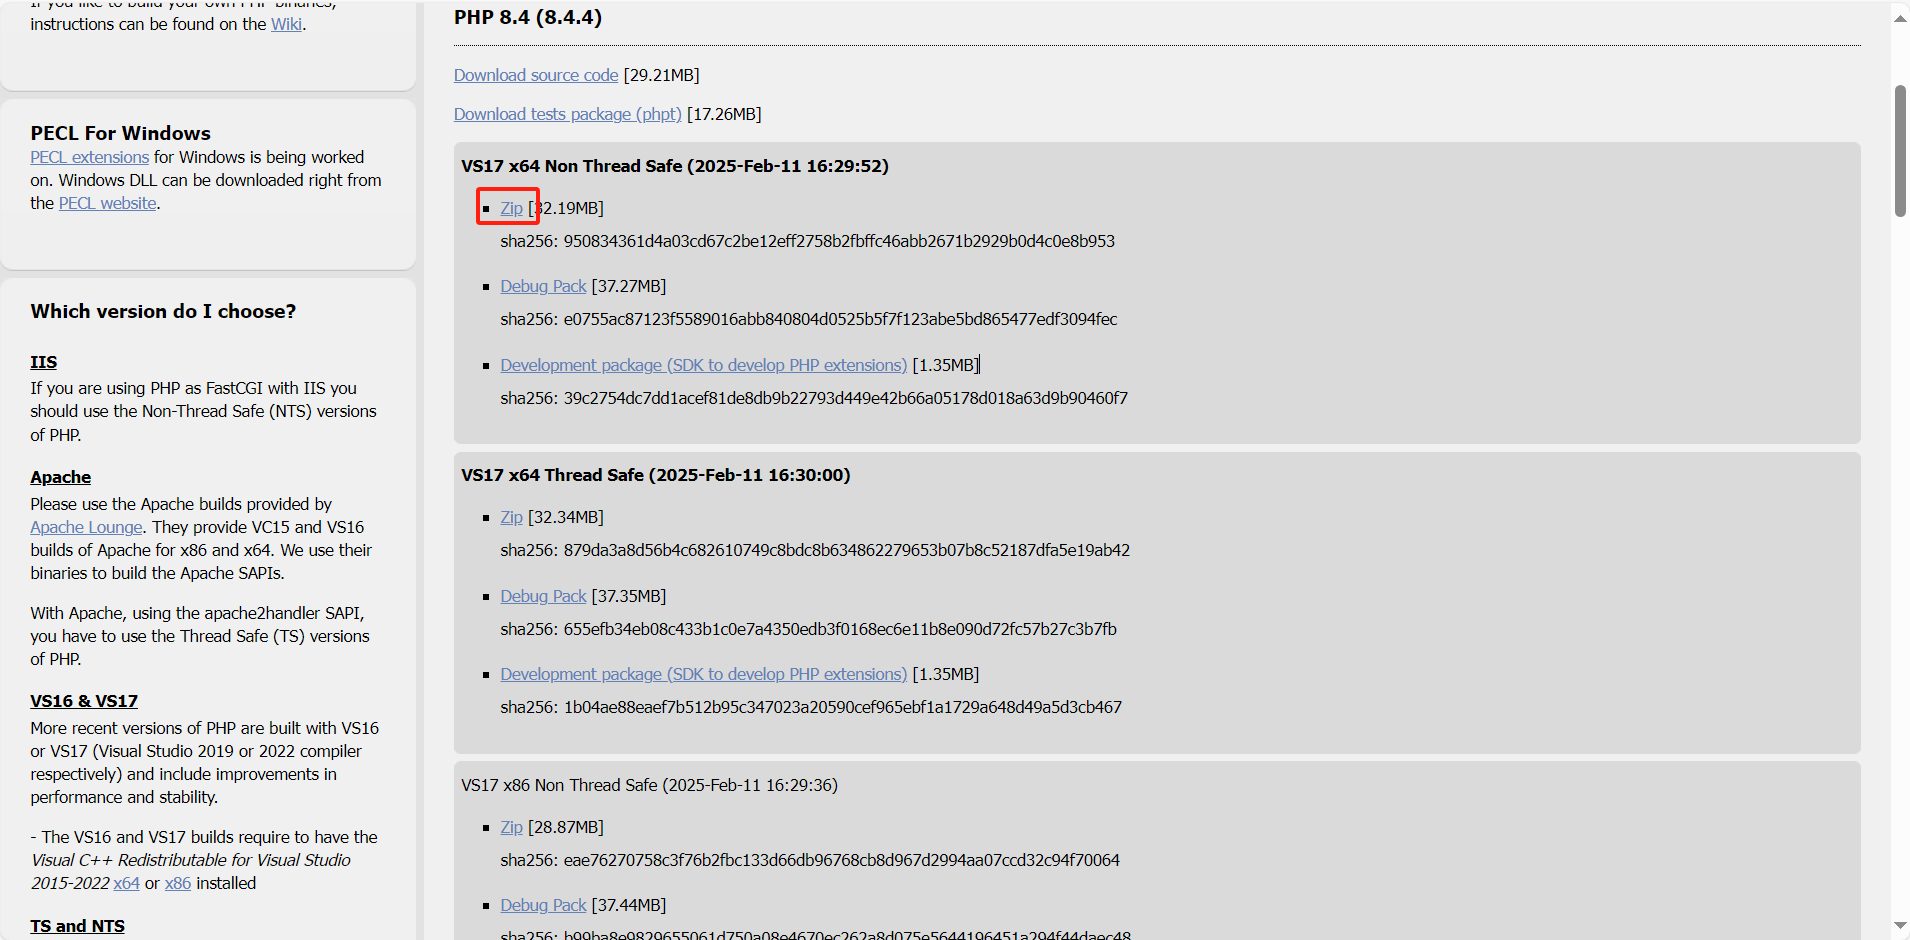1910x940 pixels.
Task: Click Download tests package (phpt) link
Action: coord(568,114)
